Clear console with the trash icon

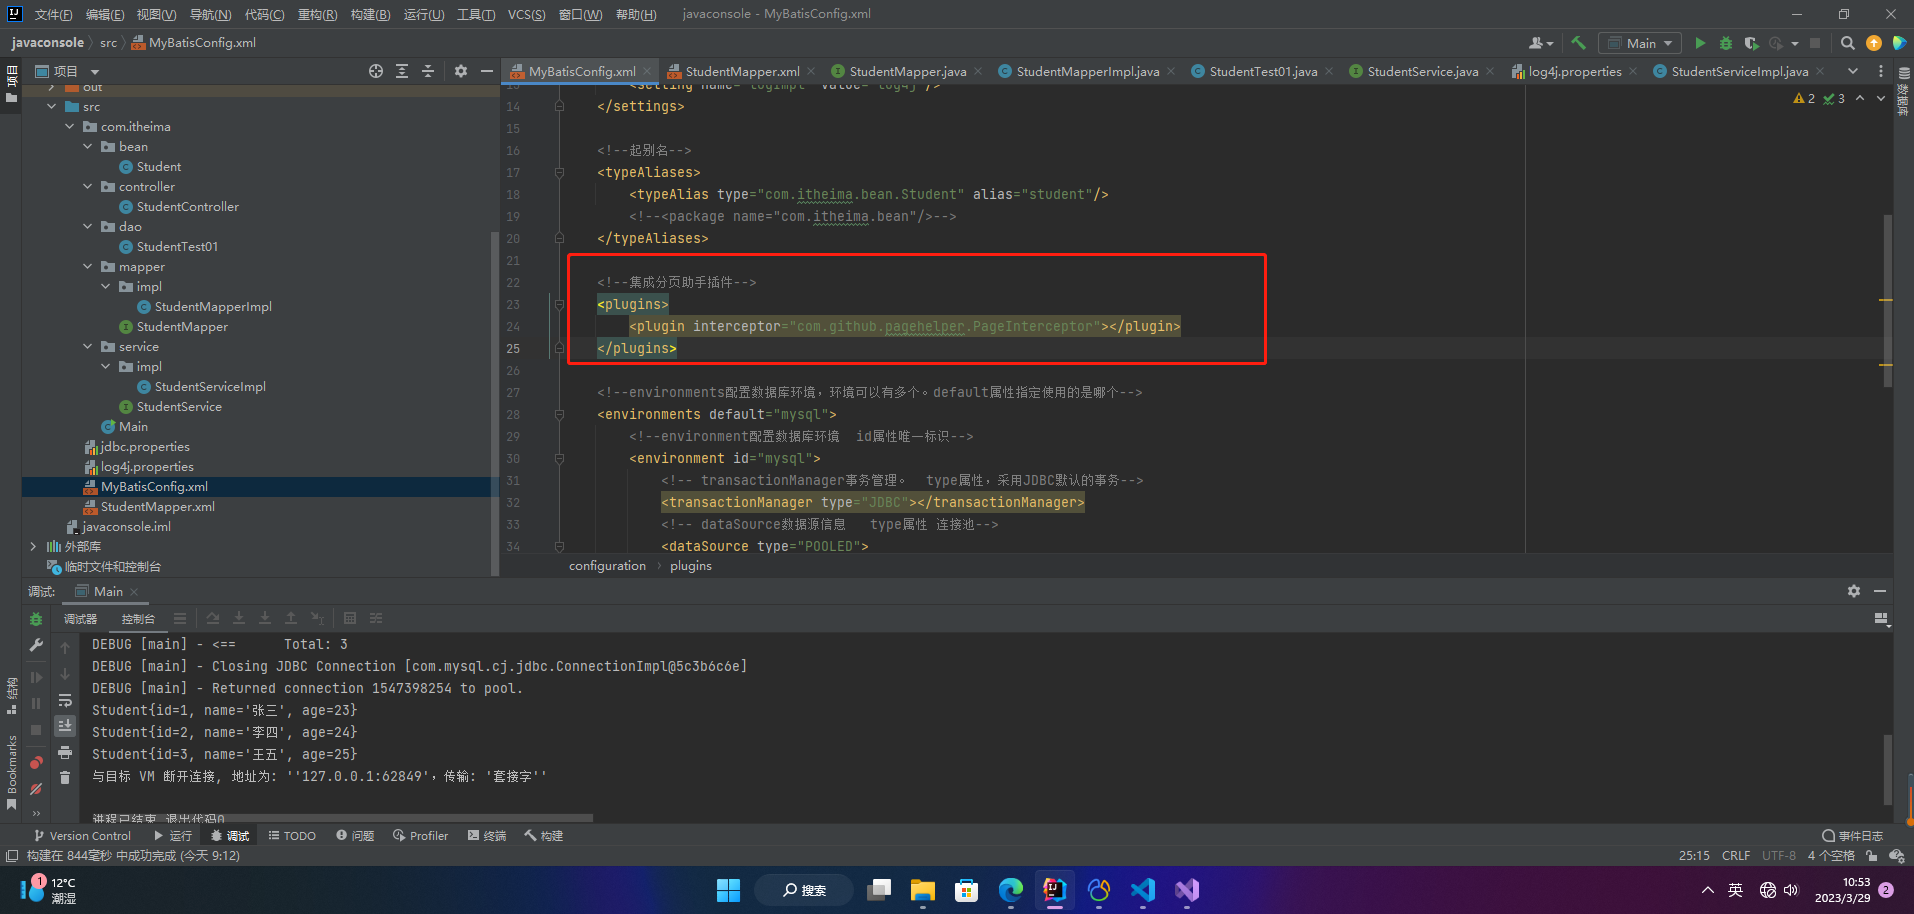pos(65,777)
